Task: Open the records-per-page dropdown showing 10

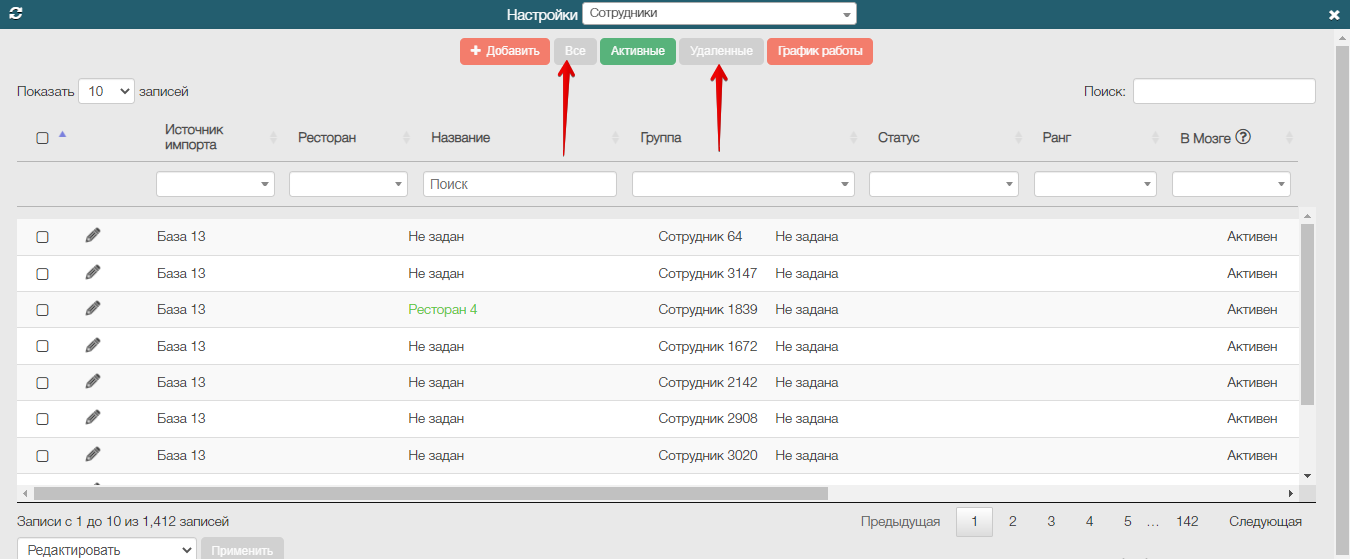Action: pos(106,91)
